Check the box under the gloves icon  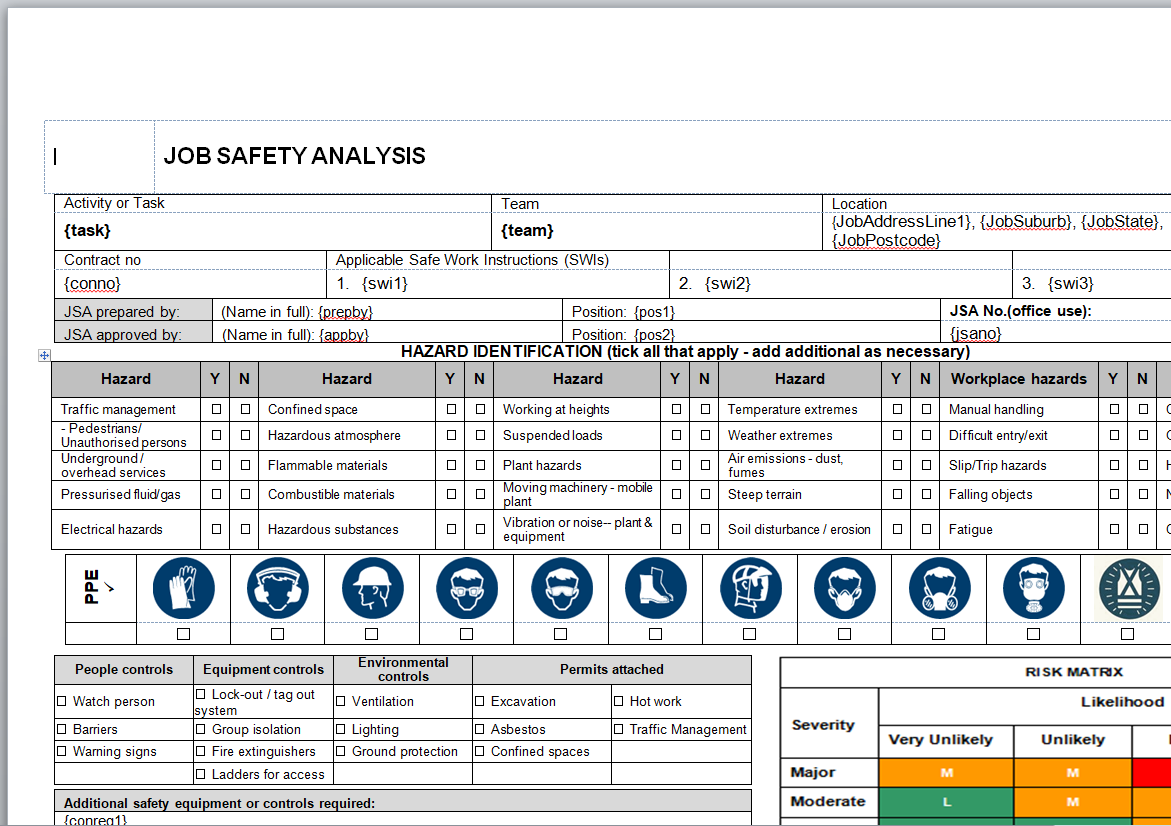point(183,634)
